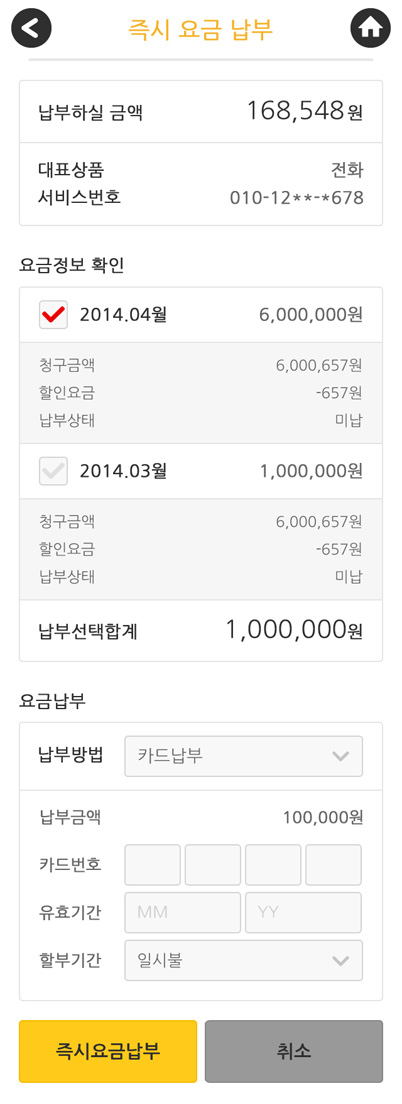402x1104 pixels.
Task: Click the first 카드번호 input box
Action: click(153, 865)
